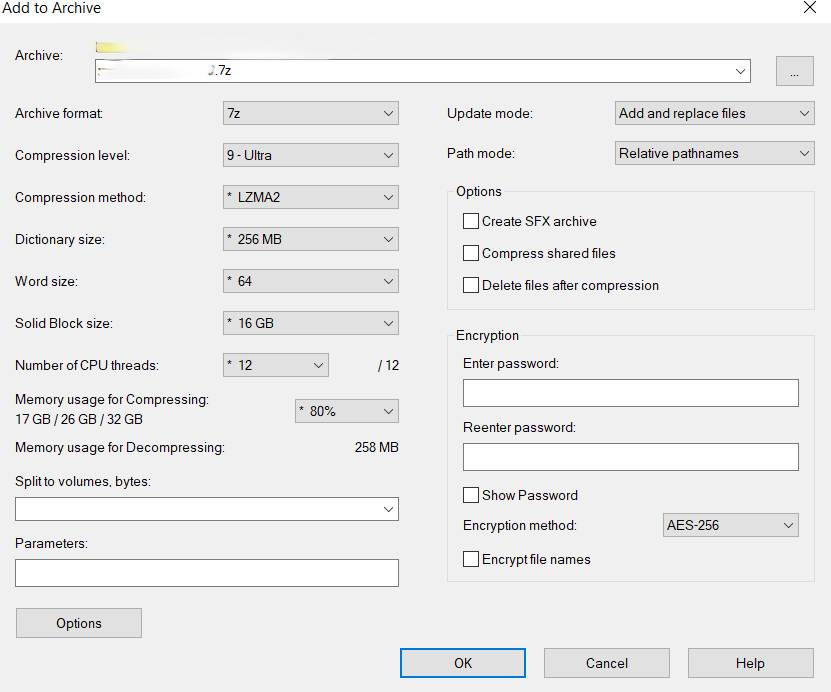
Task: Expand the Word size dropdown
Action: [311, 281]
